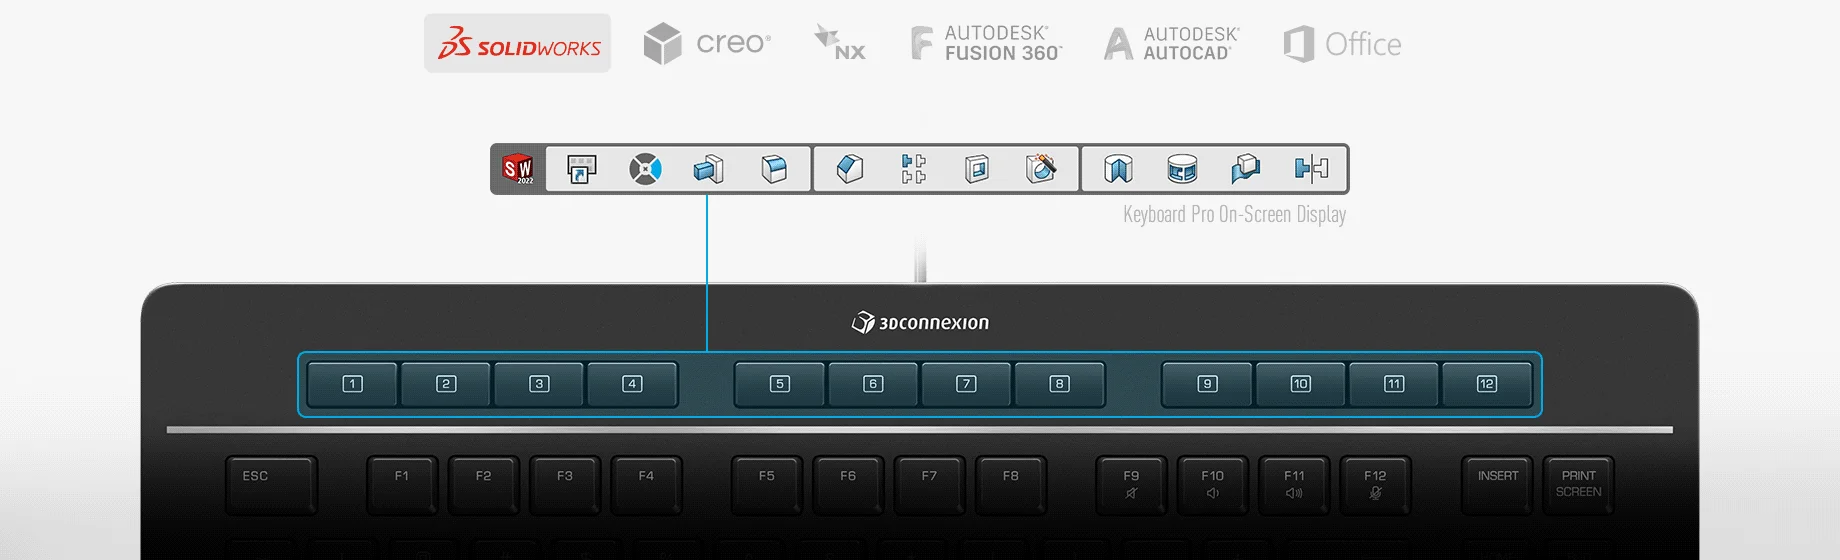The width and height of the screenshot is (1840, 560).
Task: Select the Extruded Boss/Base icon
Action: pos(708,169)
